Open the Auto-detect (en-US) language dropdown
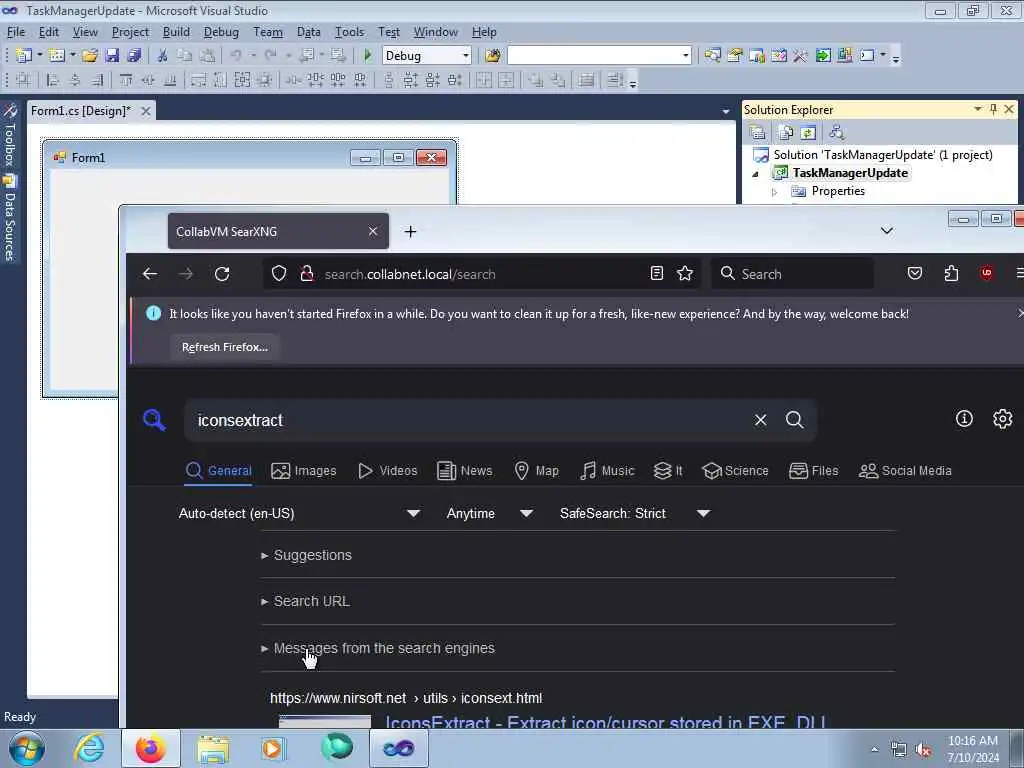 299,513
